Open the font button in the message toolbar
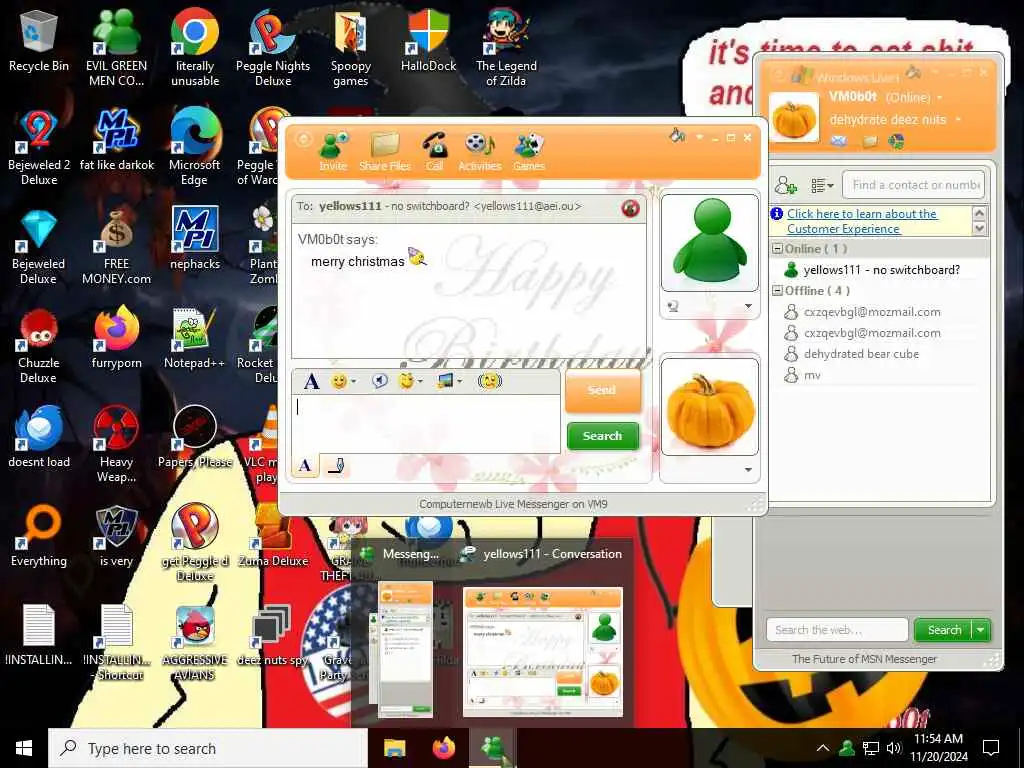This screenshot has height=768, width=1024. [x=312, y=381]
